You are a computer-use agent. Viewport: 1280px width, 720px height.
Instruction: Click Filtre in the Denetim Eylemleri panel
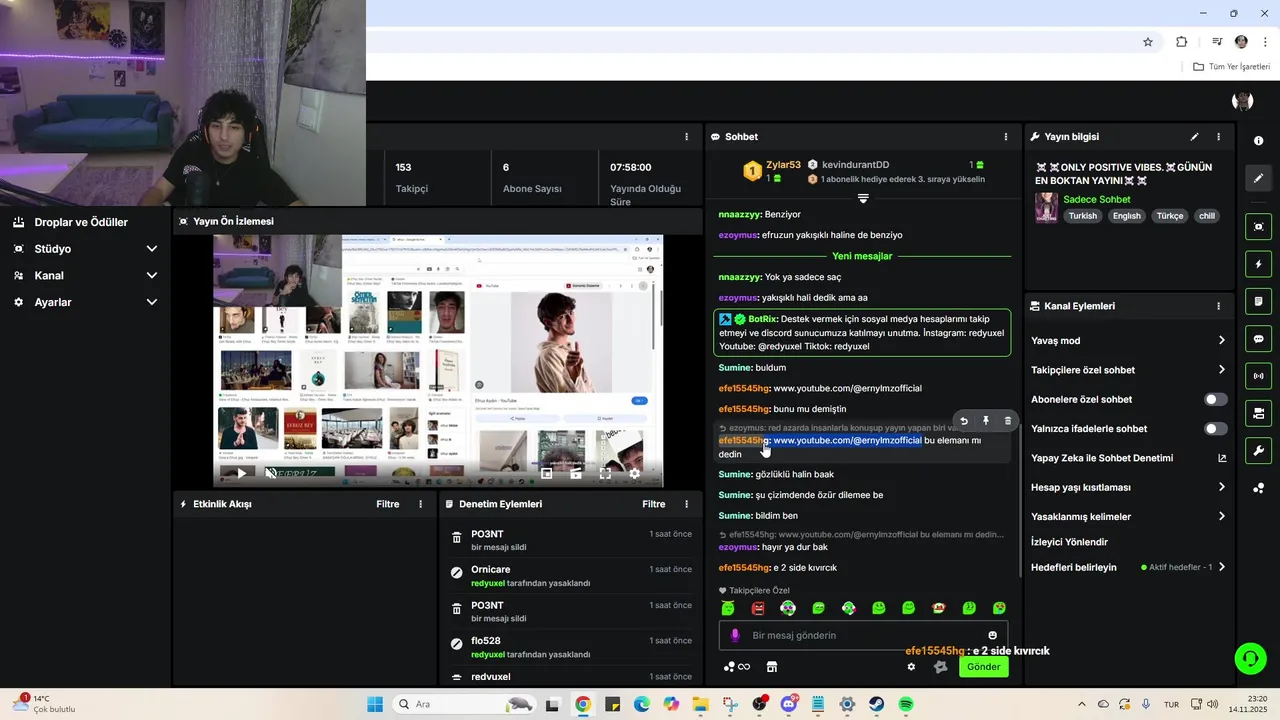(654, 504)
